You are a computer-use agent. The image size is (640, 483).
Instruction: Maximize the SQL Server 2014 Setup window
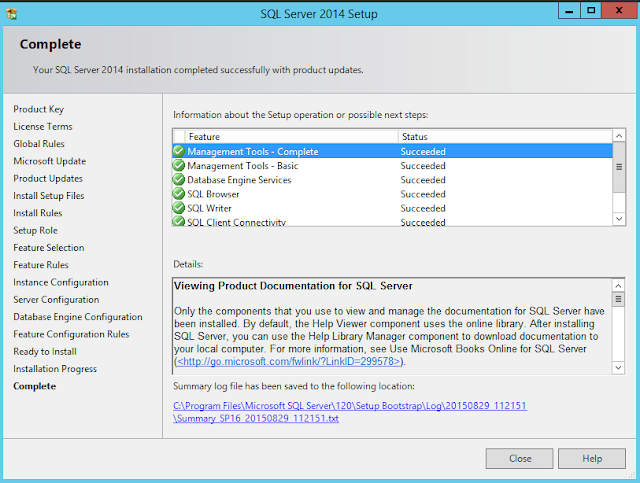tap(591, 10)
